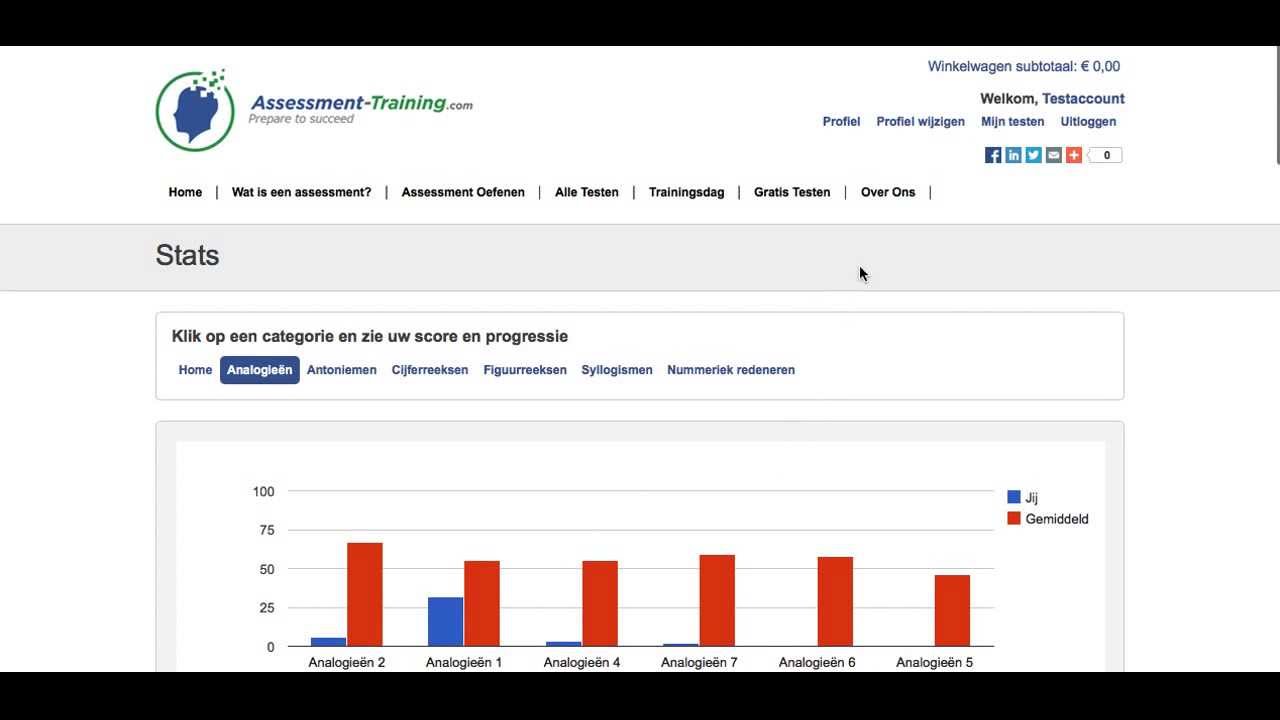Click the Assessment-Training head logo

[x=195, y=111]
